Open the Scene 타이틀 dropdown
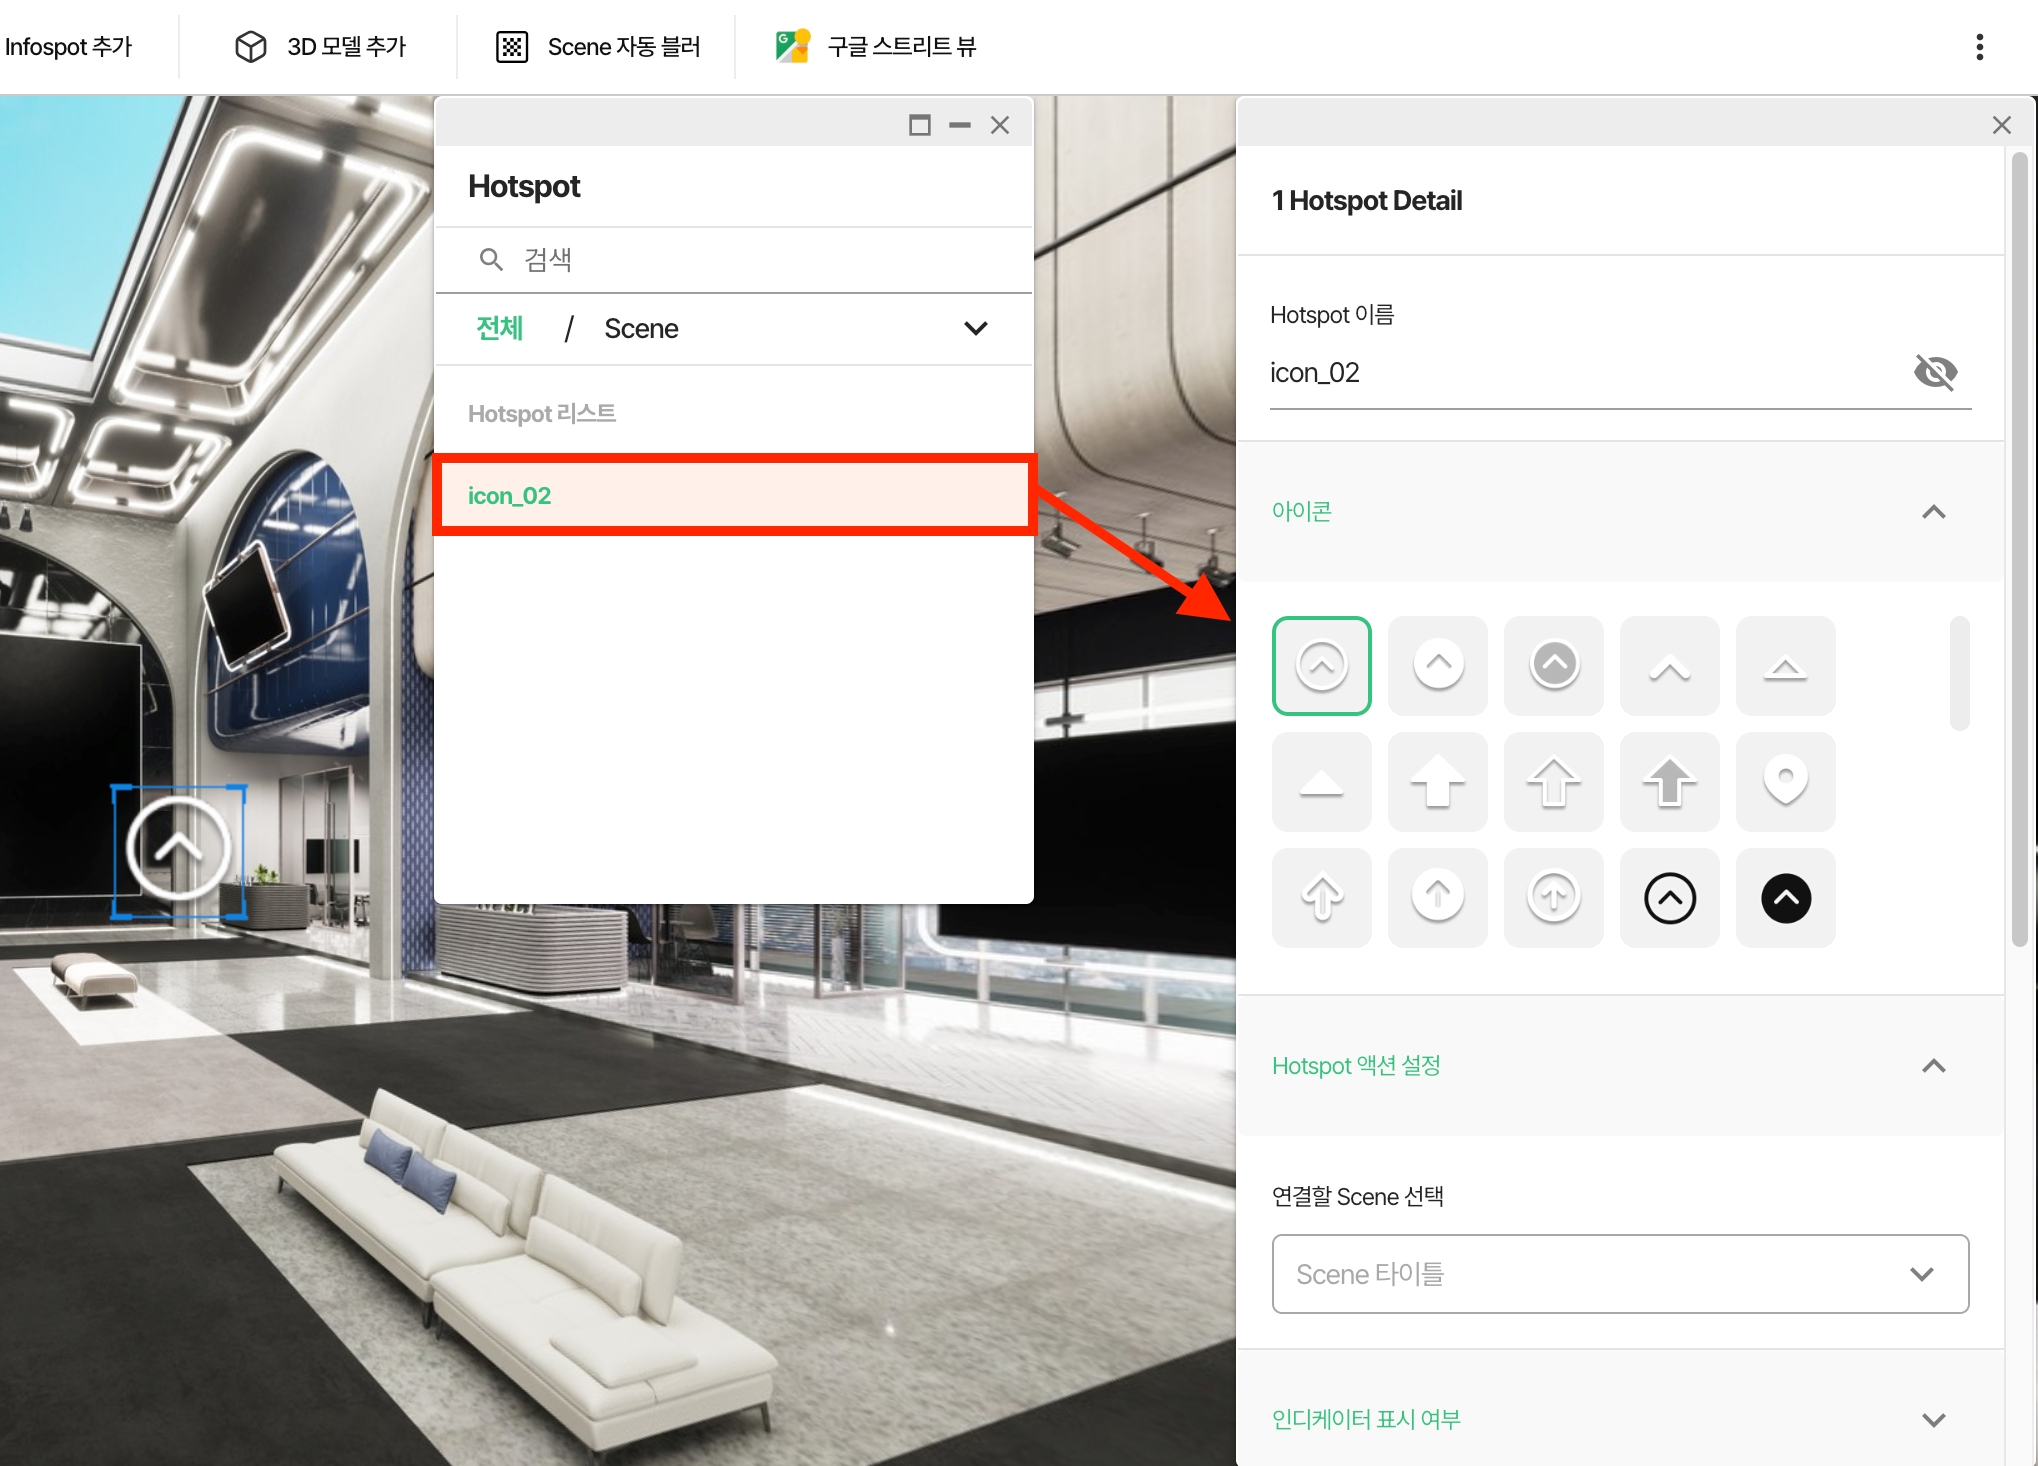 [x=1620, y=1274]
